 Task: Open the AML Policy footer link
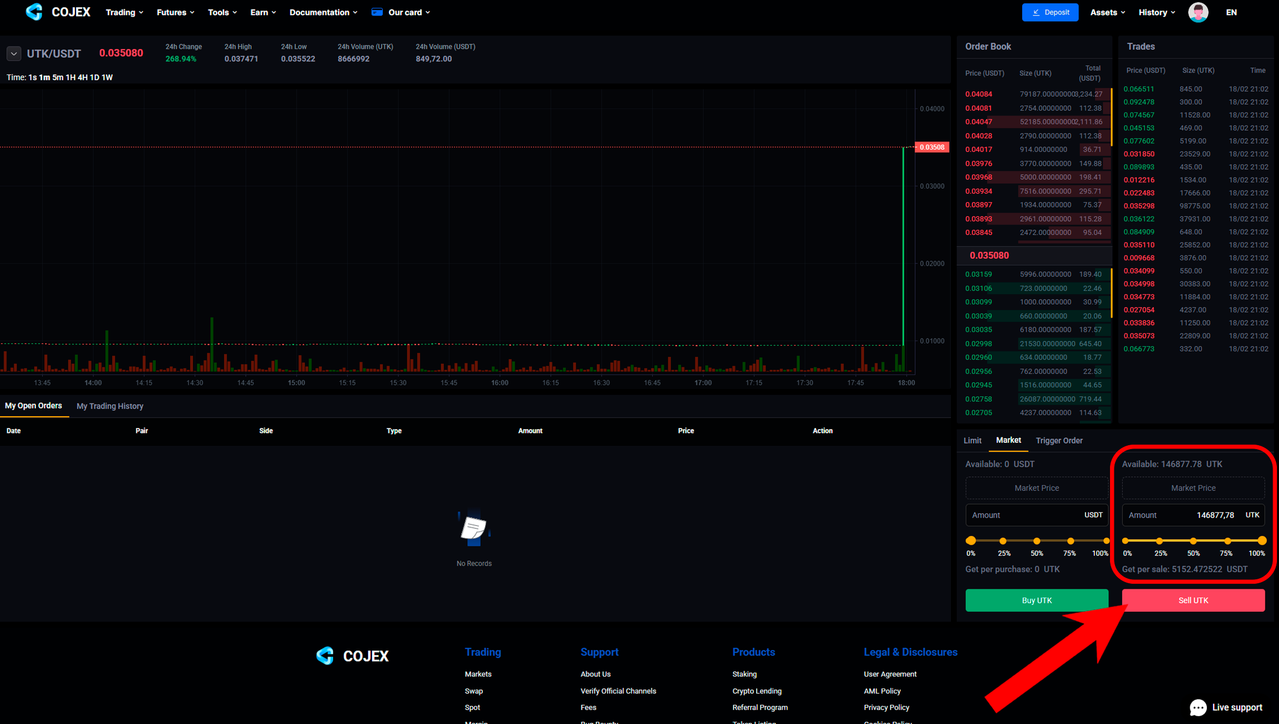click(882, 691)
